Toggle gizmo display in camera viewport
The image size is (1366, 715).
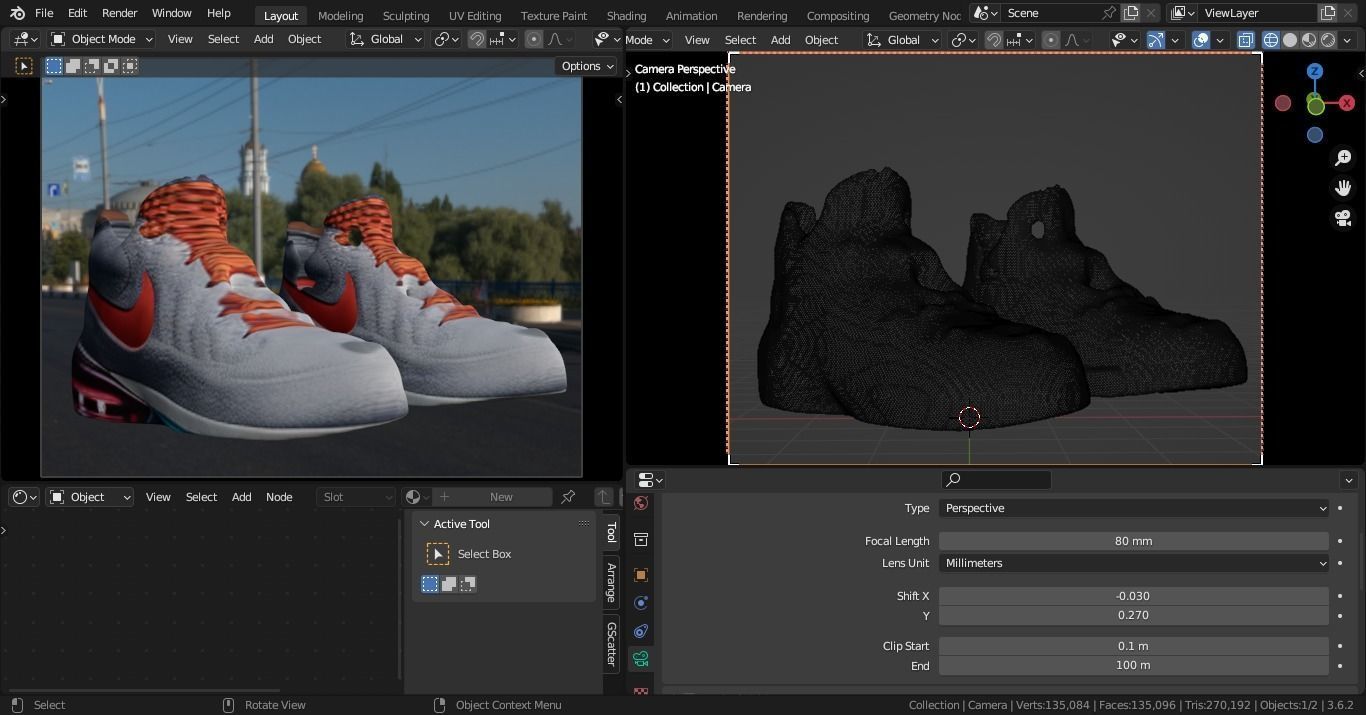(x=1155, y=40)
